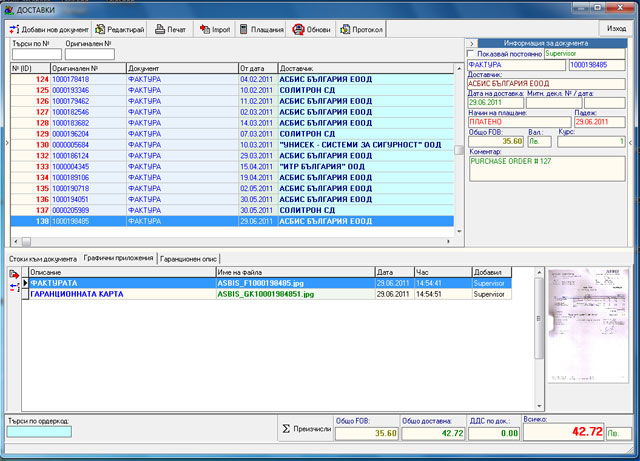Viewport: 640px width, 461px height.
Task: Toggle the Показвай постоянно checkbox
Action: [x=471, y=53]
